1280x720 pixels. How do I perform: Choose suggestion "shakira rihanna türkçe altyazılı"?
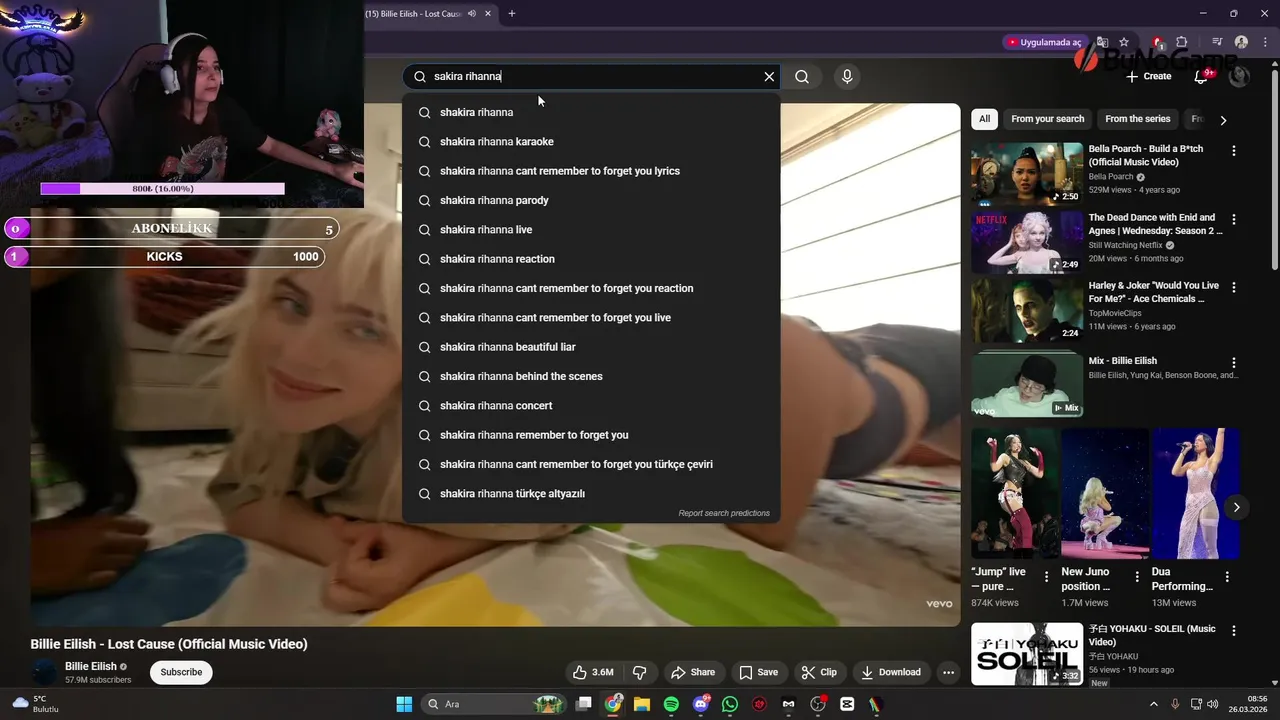coord(591,494)
